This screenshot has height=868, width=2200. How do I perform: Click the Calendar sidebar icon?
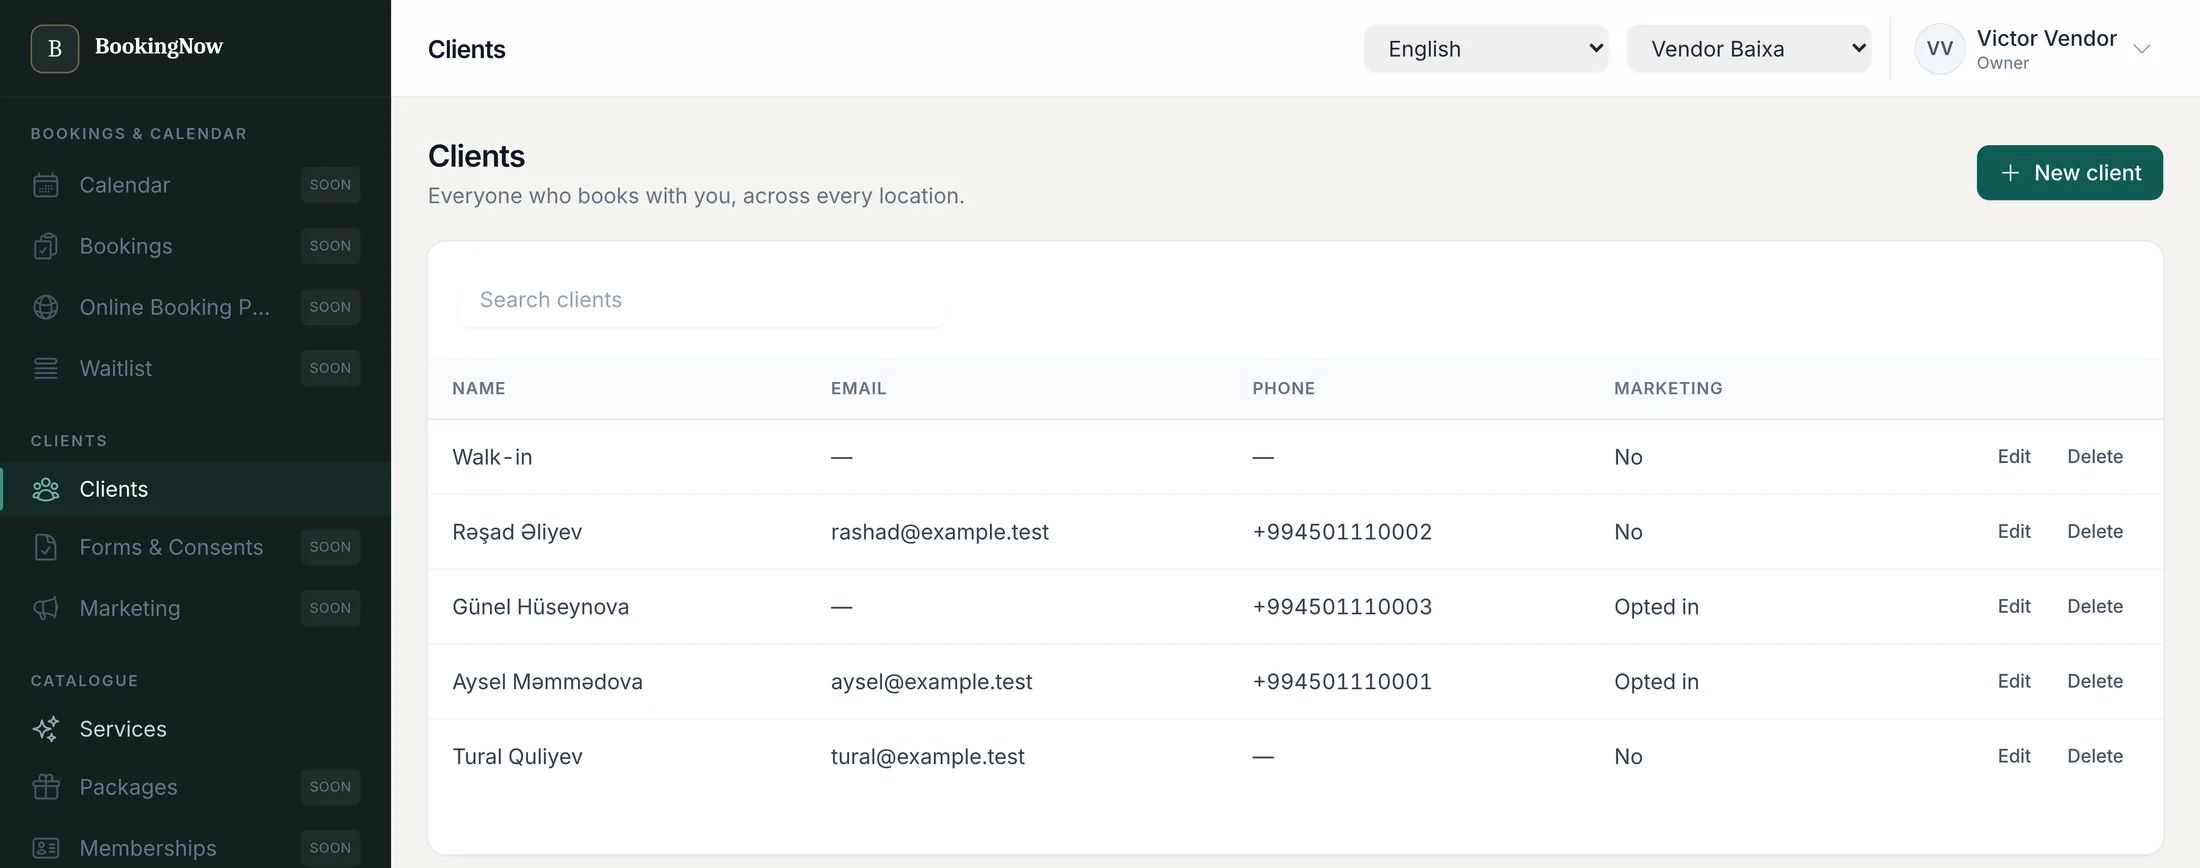[46, 185]
